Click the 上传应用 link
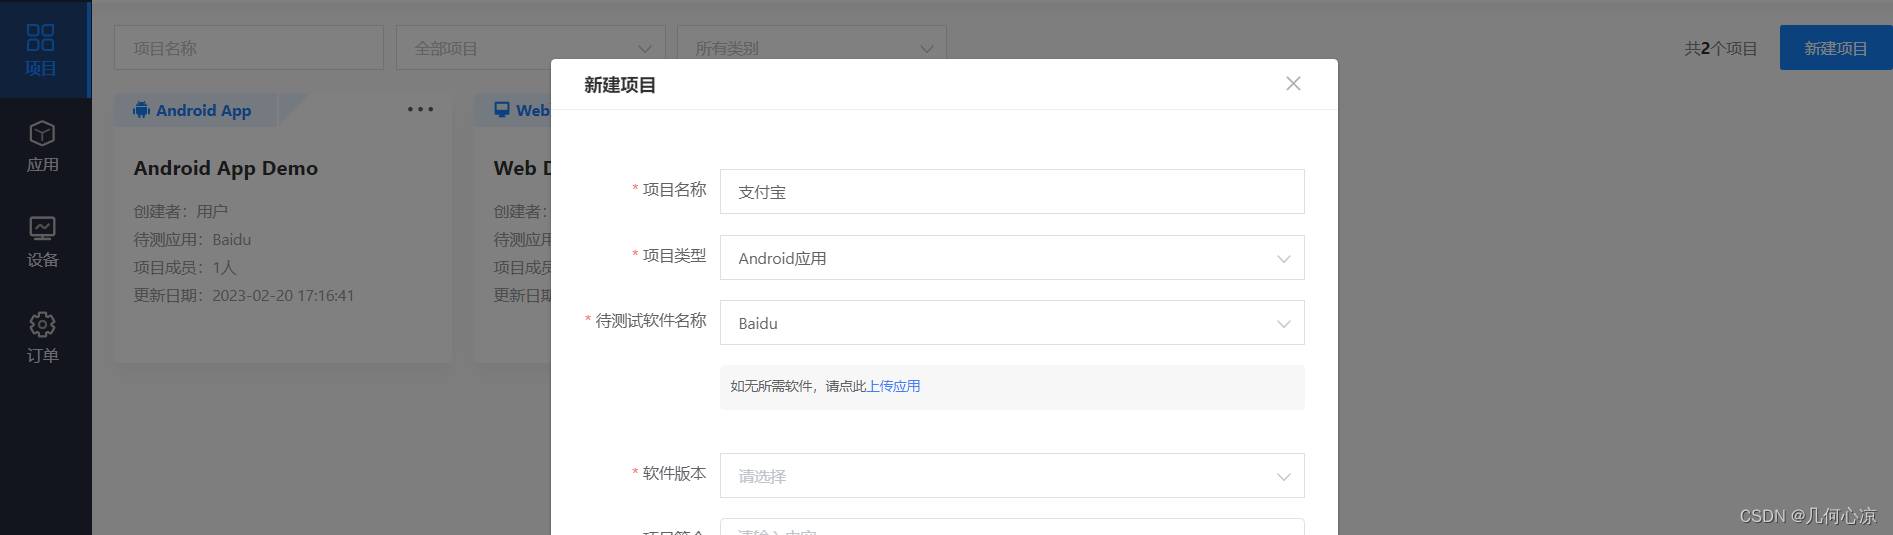Screen dimensions: 1893x535 pos(893,386)
